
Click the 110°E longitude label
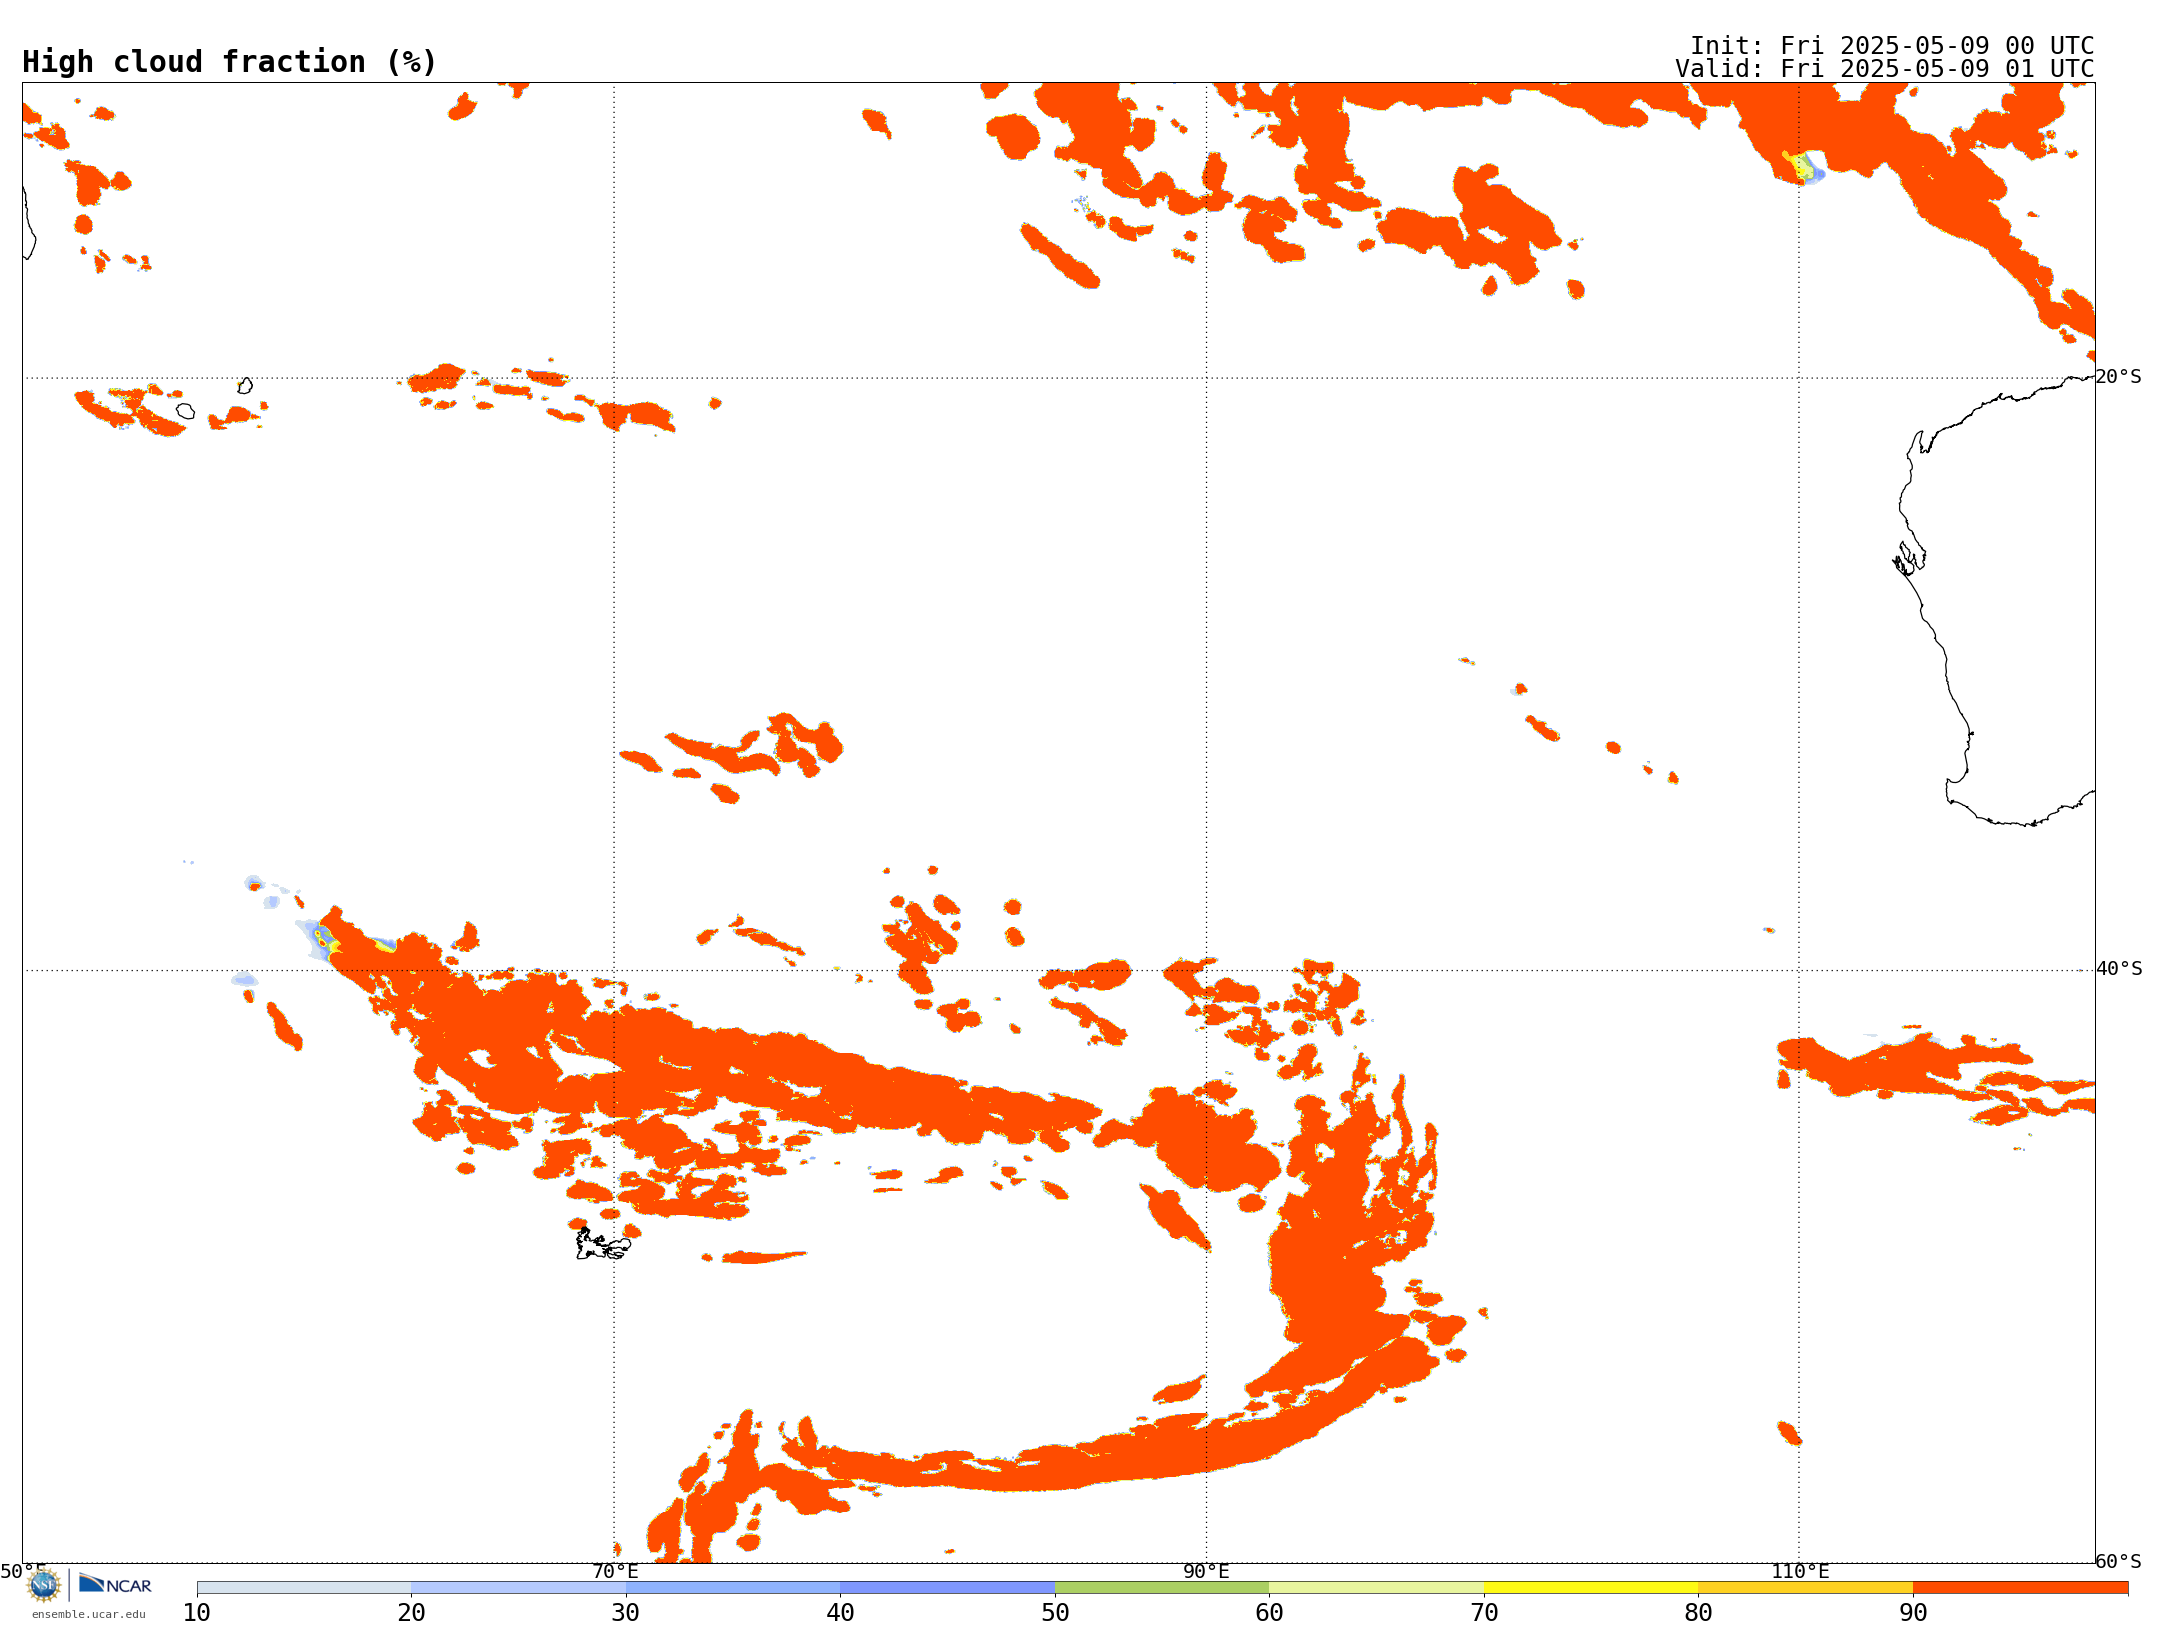pyautogui.click(x=1800, y=1572)
